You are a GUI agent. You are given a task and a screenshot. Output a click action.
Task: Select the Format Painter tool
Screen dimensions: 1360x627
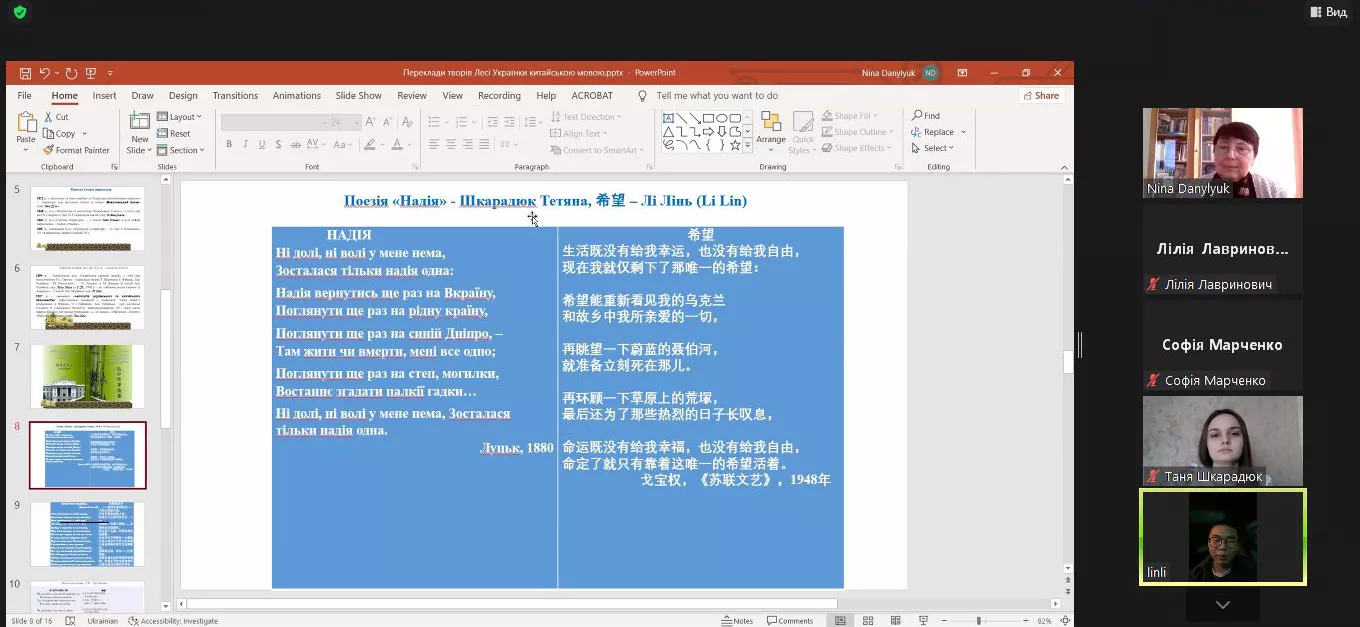point(76,150)
